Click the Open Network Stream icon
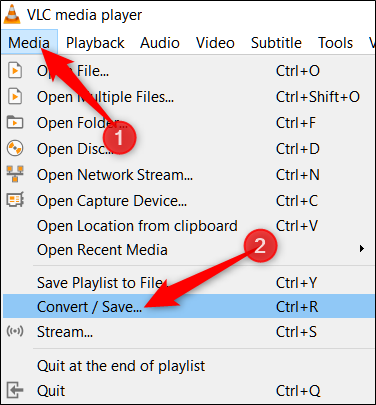The height and width of the screenshot is (405, 376). pos(15,174)
